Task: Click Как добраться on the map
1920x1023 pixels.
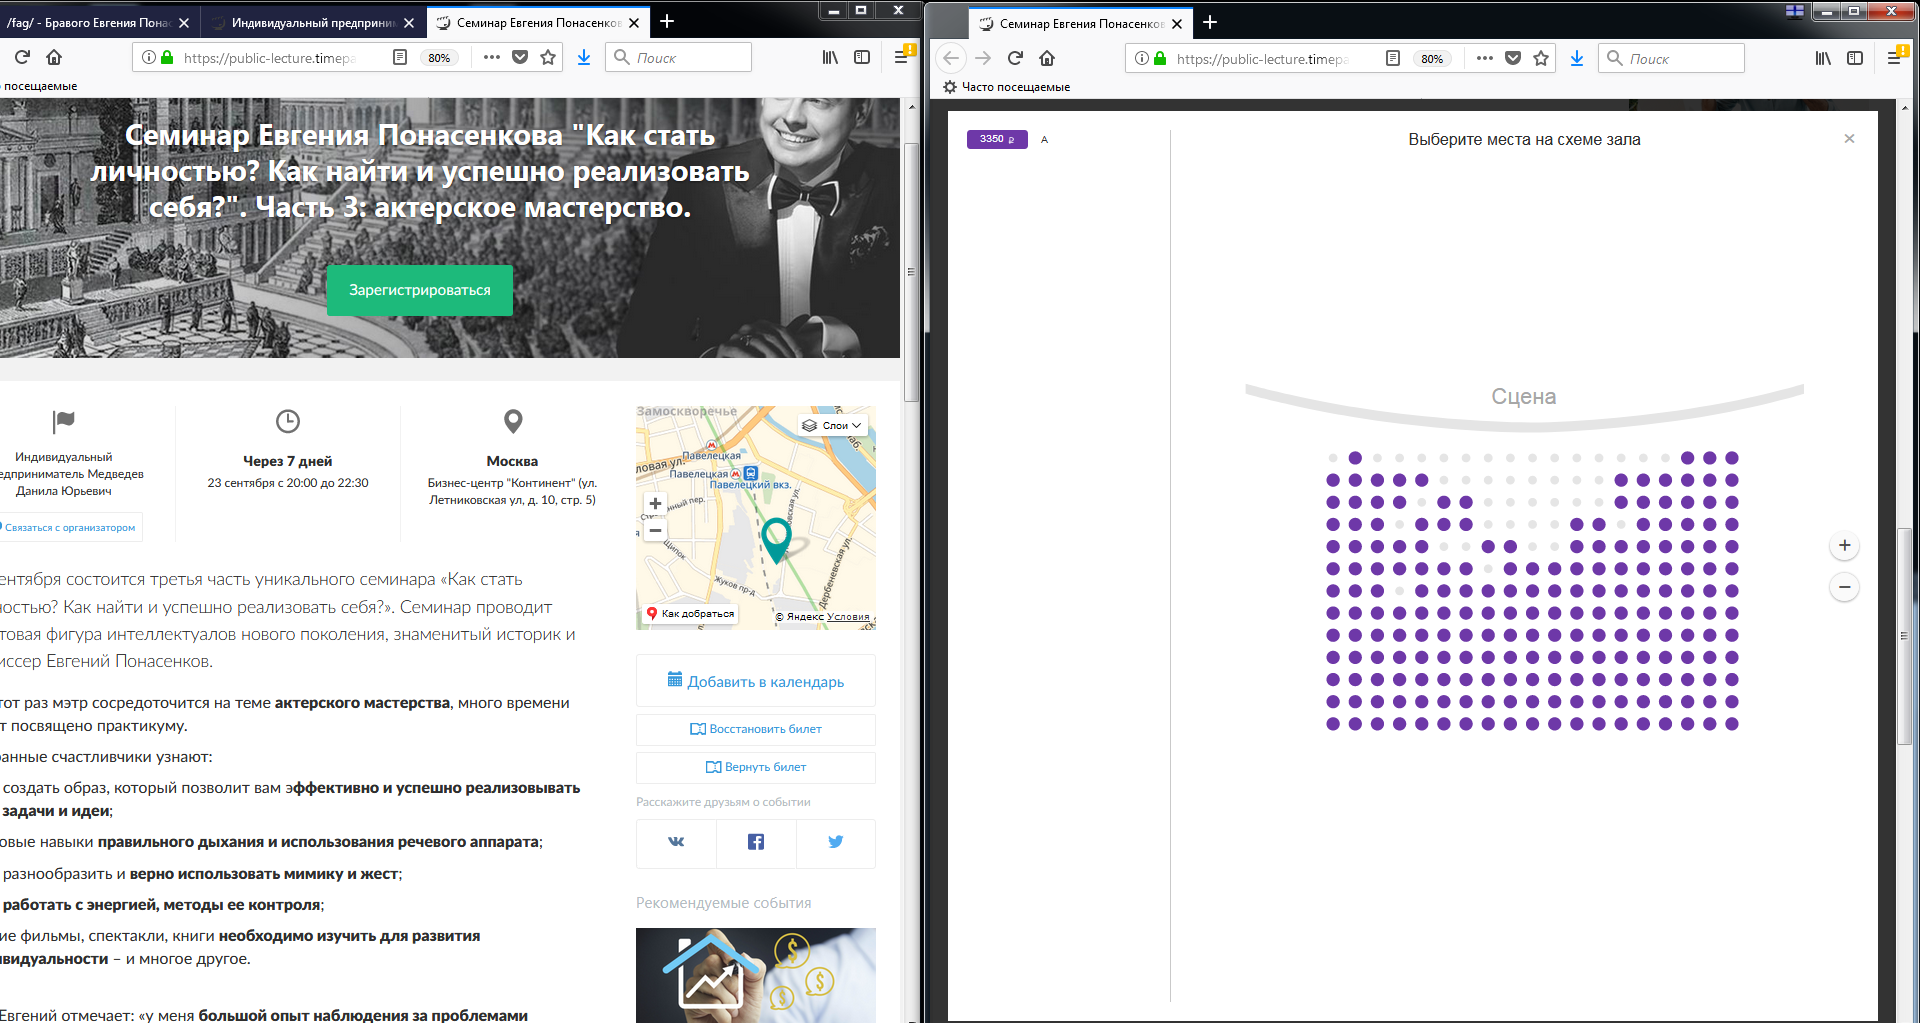Action: coord(690,614)
